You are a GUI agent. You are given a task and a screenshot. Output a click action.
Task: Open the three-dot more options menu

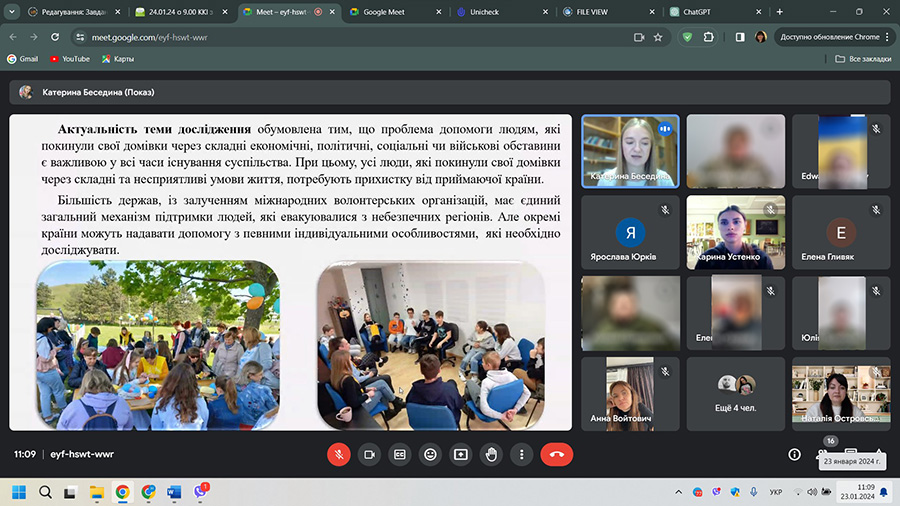click(x=521, y=454)
